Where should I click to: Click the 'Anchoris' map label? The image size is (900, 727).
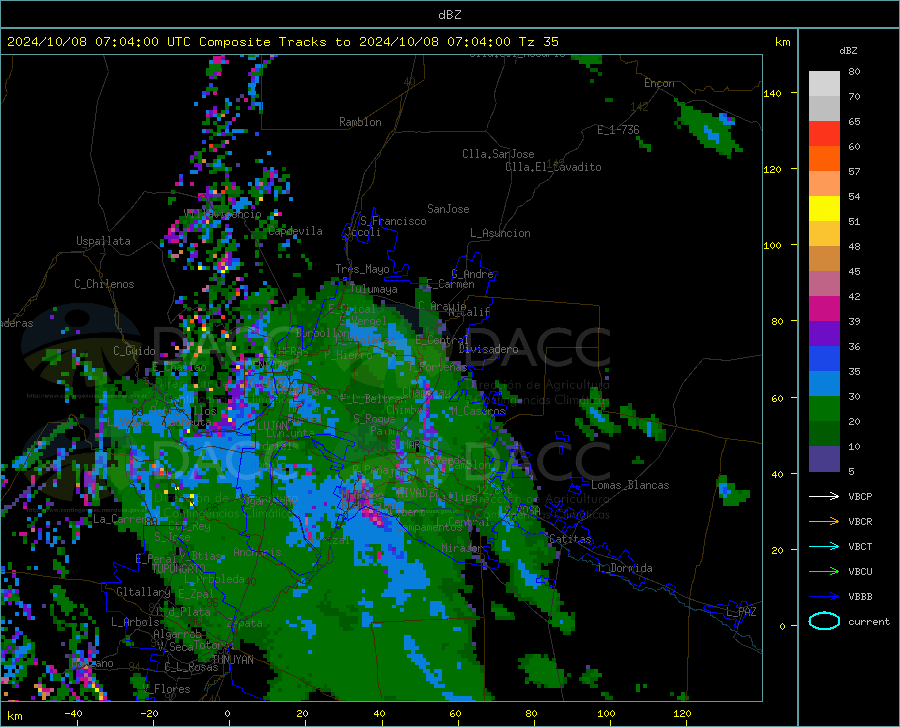coord(257,552)
